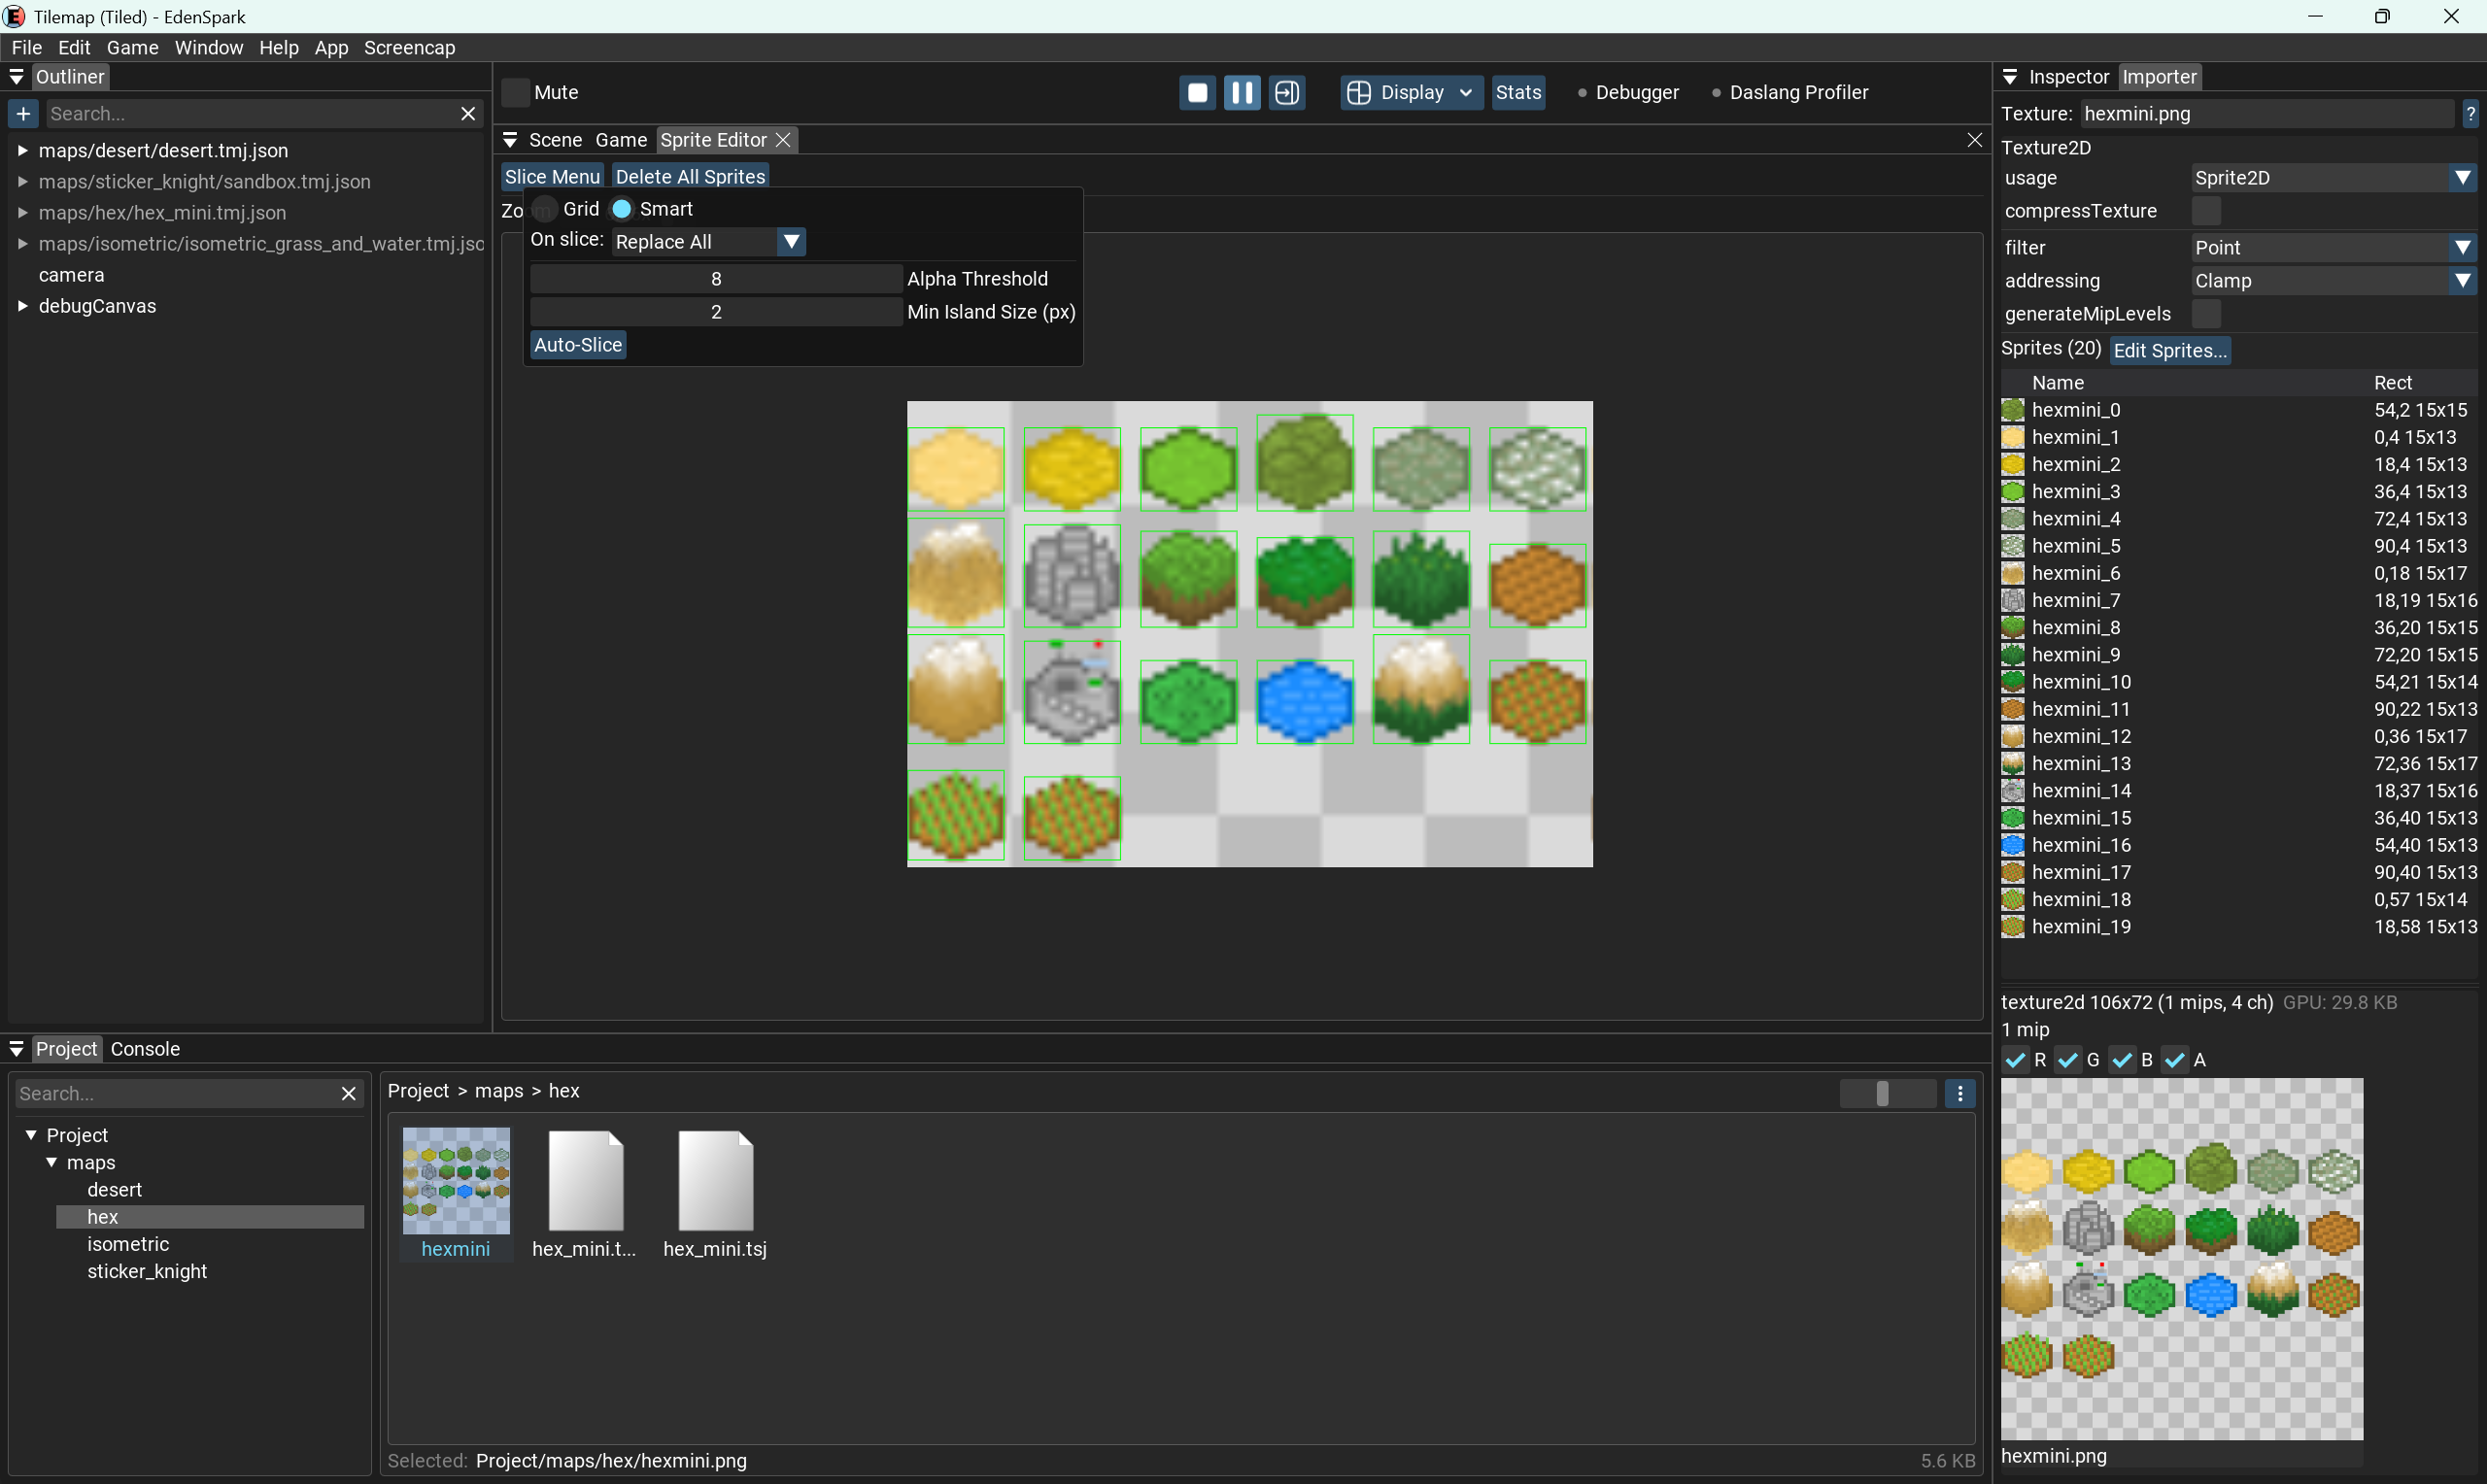The width and height of the screenshot is (2487, 1484).
Task: Expand maps/desert/desert.tmj.json in Outliner
Action: tap(22, 151)
